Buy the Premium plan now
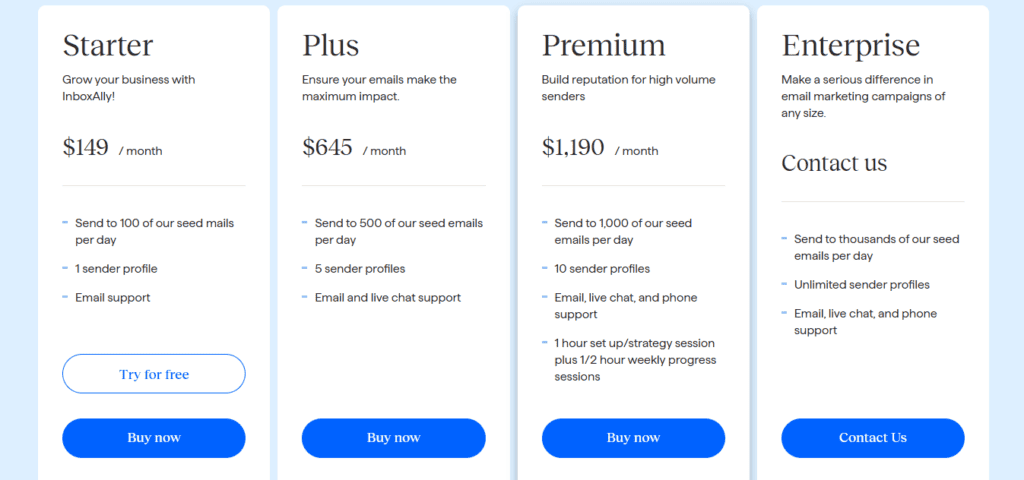The image size is (1024, 480). coord(633,438)
